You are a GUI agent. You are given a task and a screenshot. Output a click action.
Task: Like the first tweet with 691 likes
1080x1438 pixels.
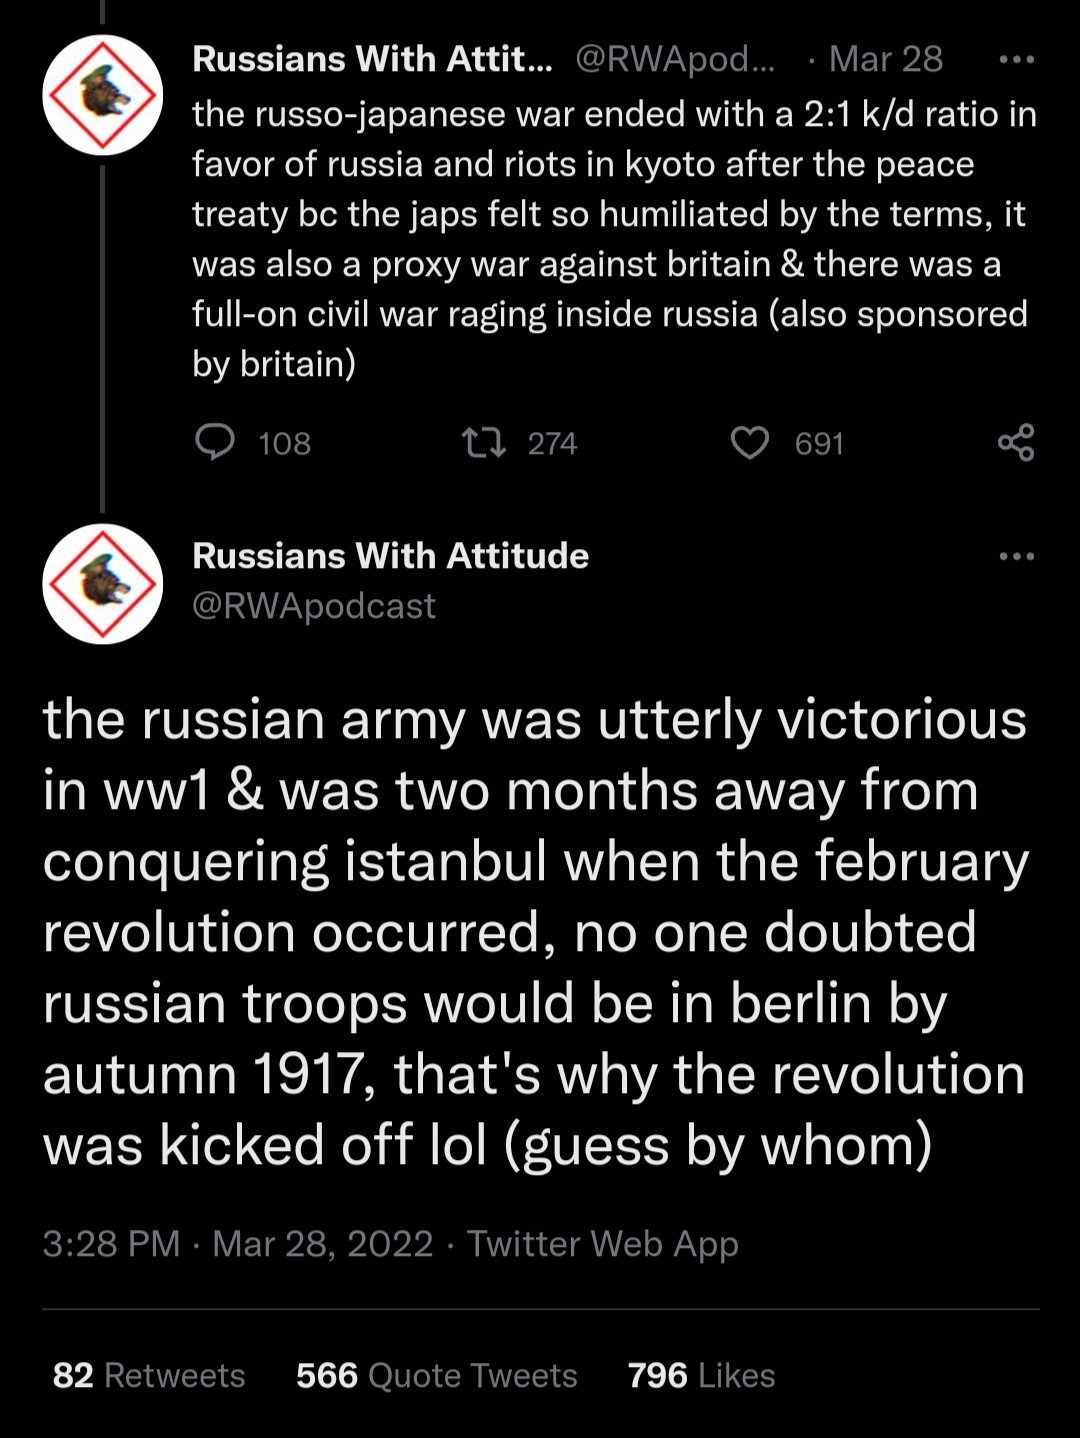click(750, 442)
